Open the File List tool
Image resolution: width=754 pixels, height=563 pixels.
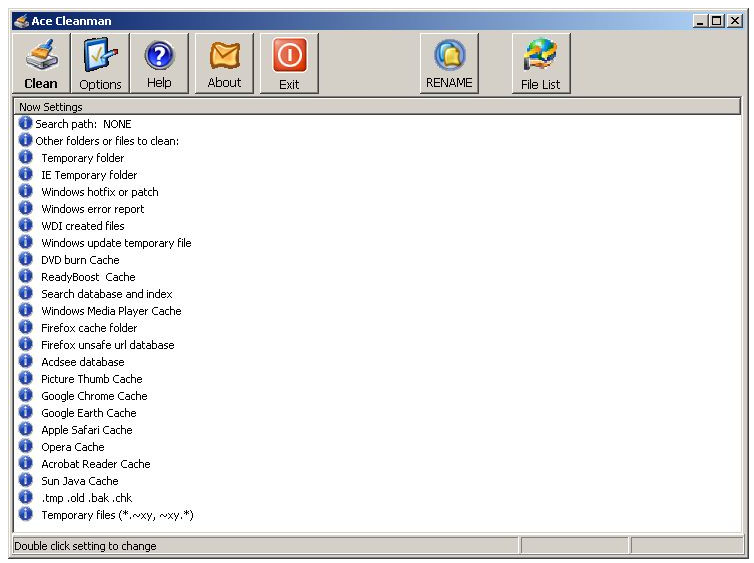pos(541,63)
